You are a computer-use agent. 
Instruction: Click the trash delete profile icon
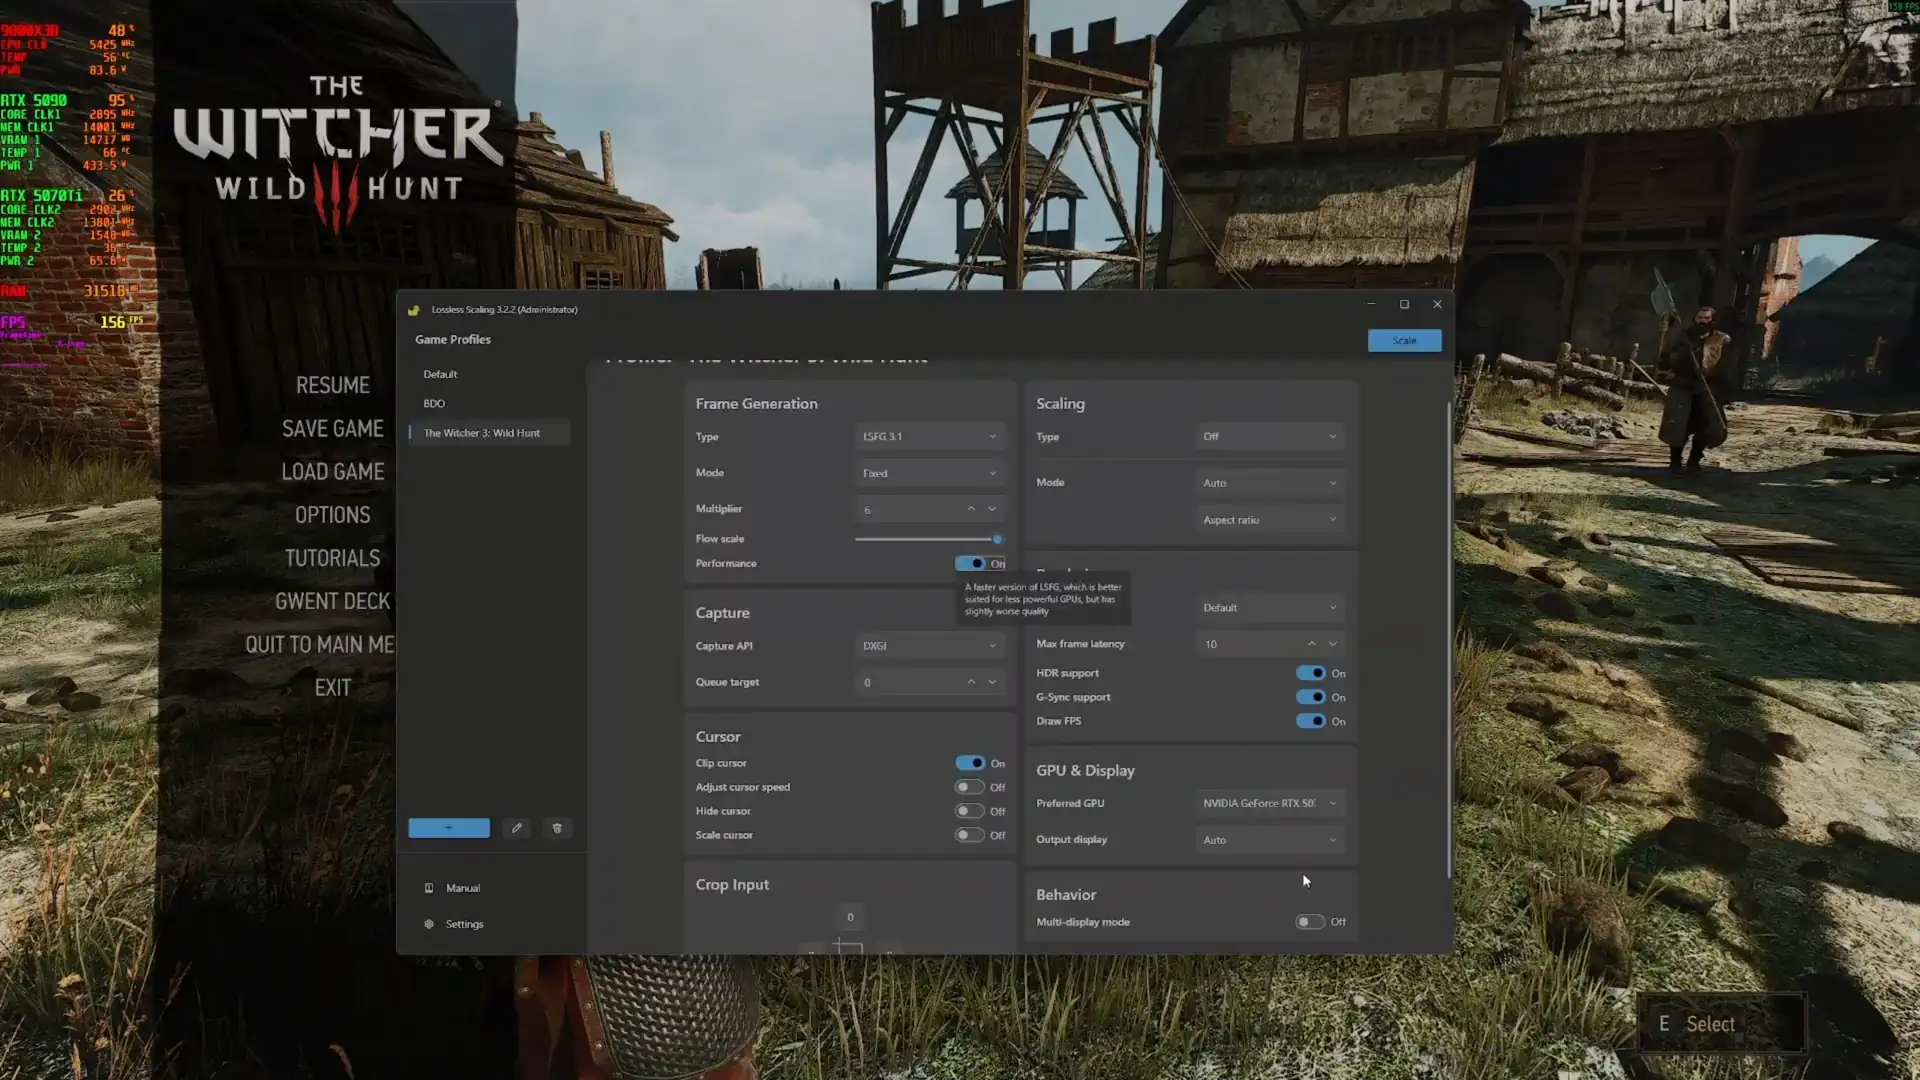tap(557, 828)
